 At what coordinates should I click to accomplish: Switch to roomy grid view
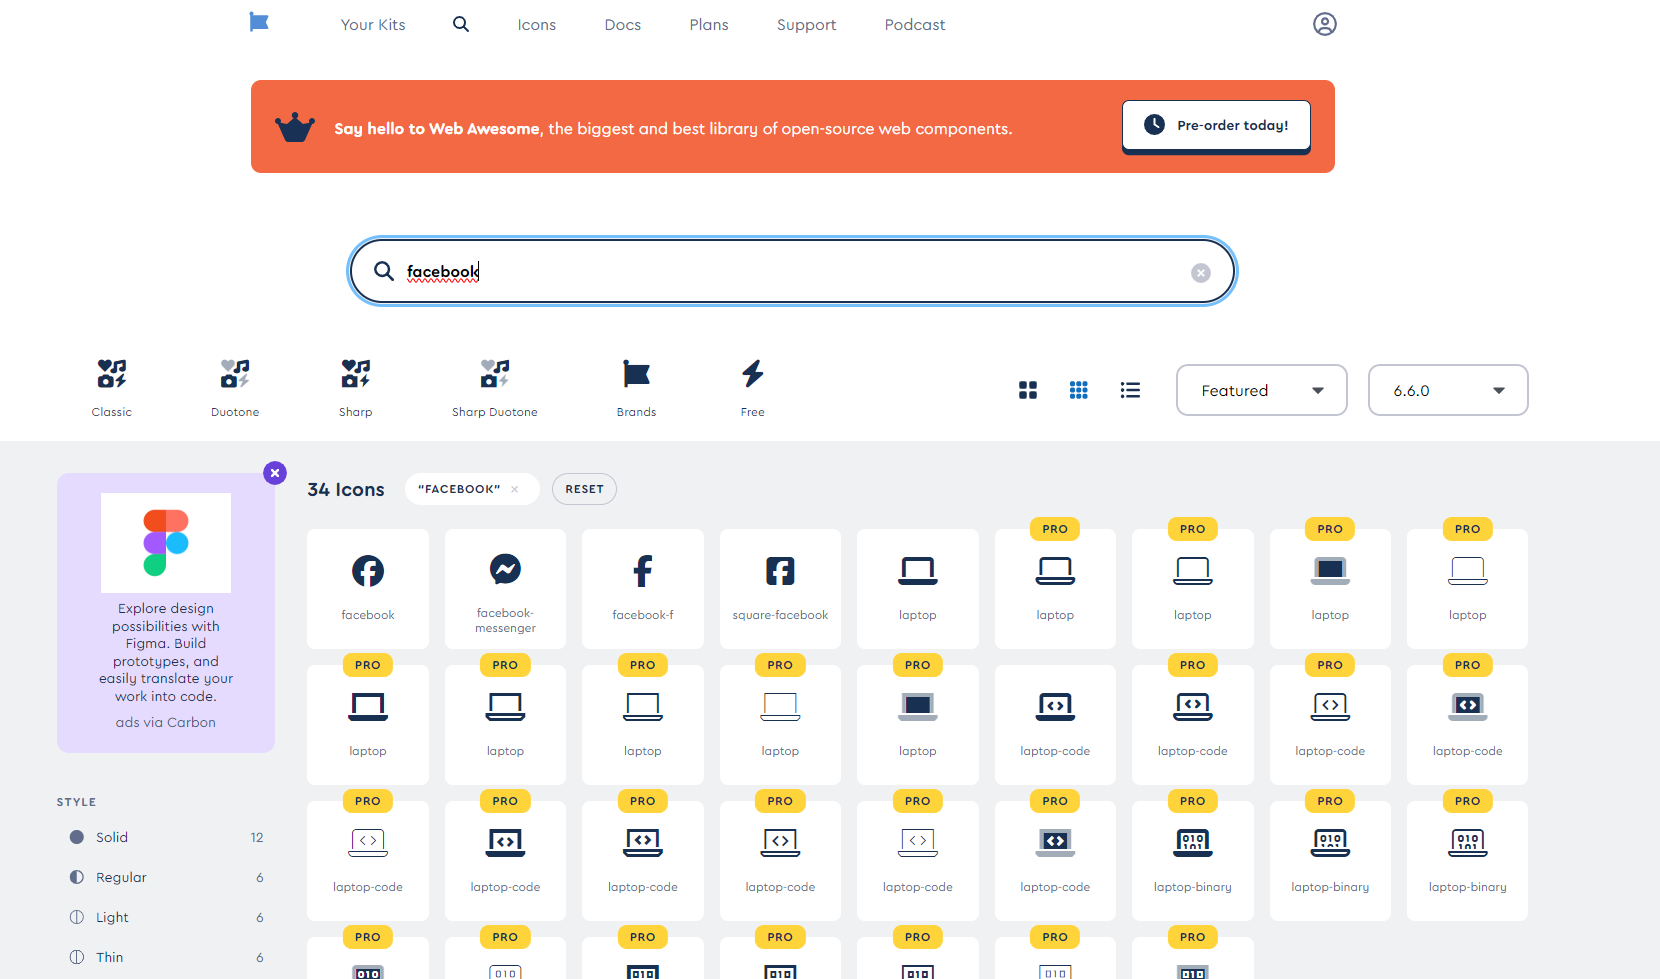[x=1028, y=390]
